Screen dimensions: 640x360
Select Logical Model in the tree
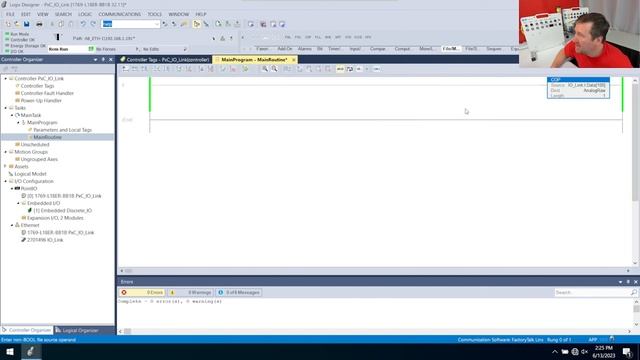coord(30,174)
